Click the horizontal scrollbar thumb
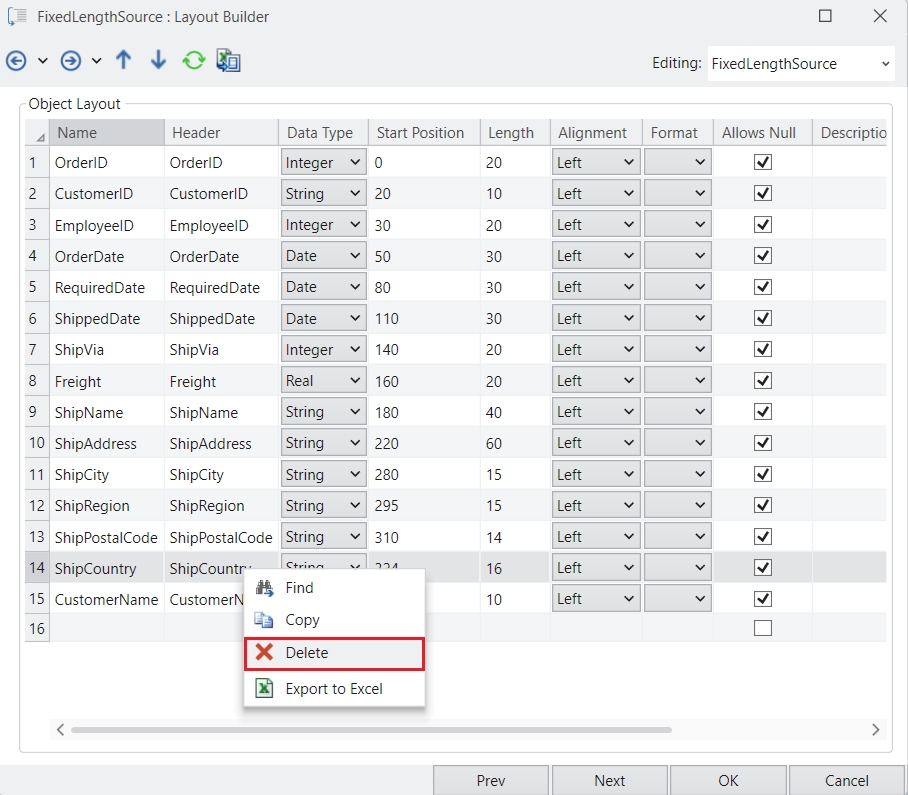 (x=370, y=730)
